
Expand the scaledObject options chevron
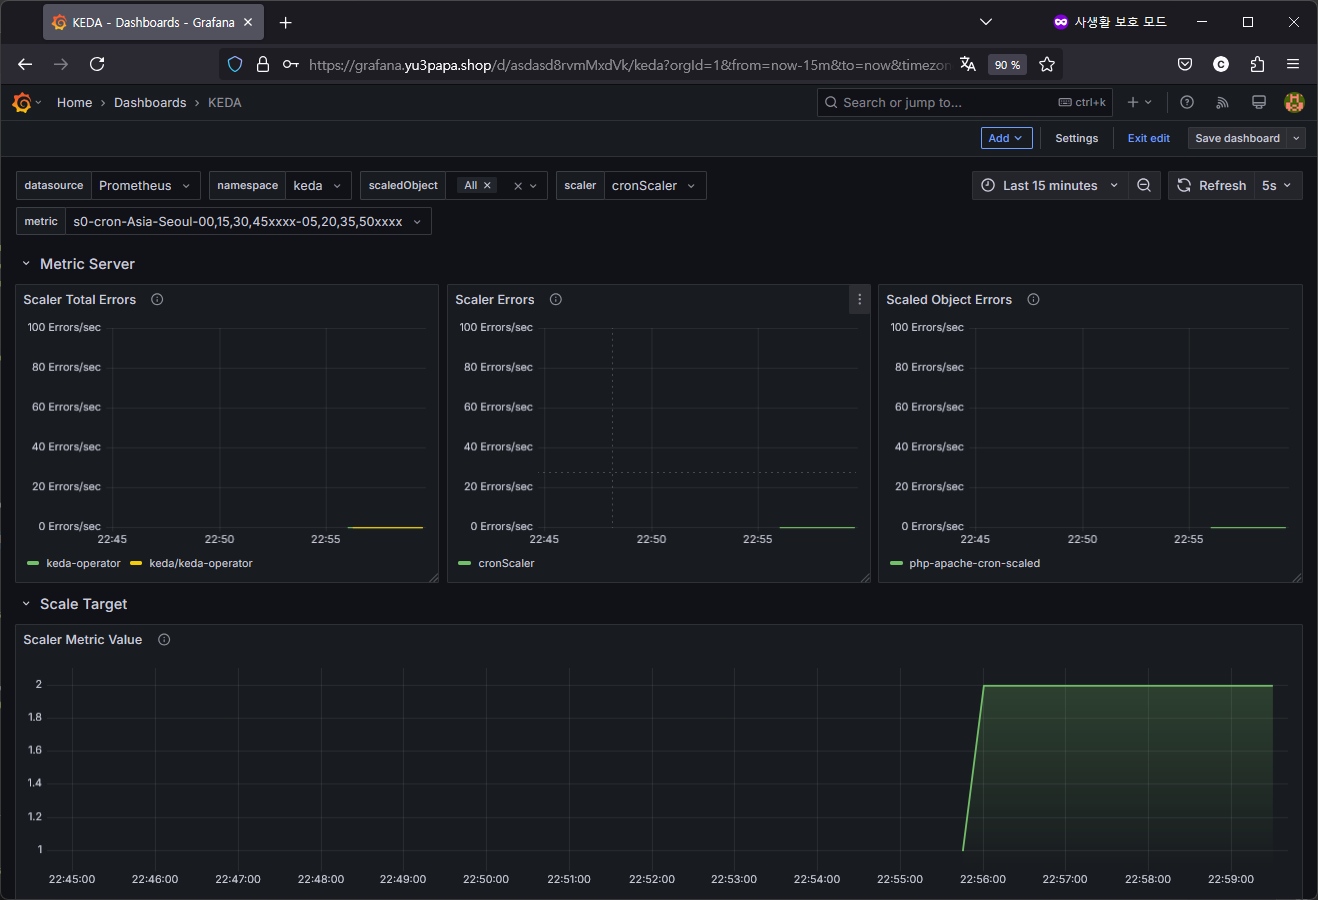tap(534, 185)
